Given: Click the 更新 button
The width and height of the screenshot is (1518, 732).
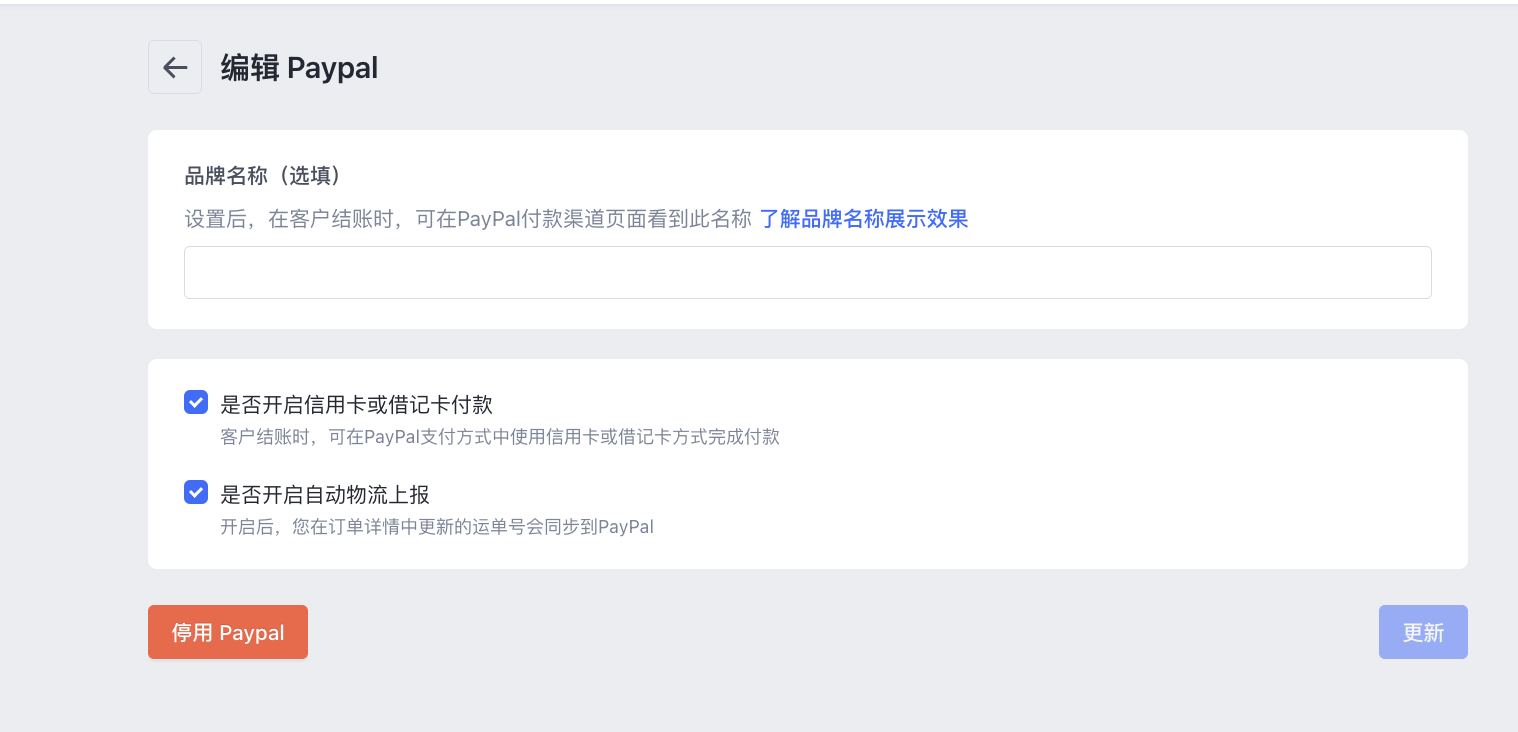Looking at the screenshot, I should click(1422, 632).
